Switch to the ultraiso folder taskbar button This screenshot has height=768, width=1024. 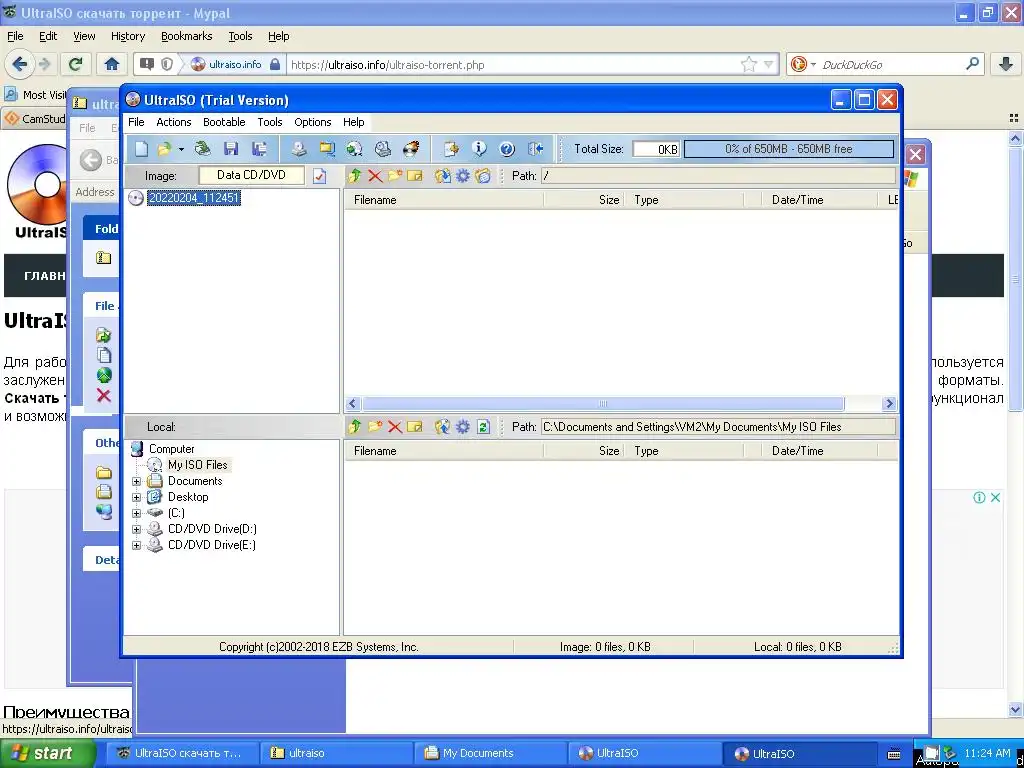[338, 753]
